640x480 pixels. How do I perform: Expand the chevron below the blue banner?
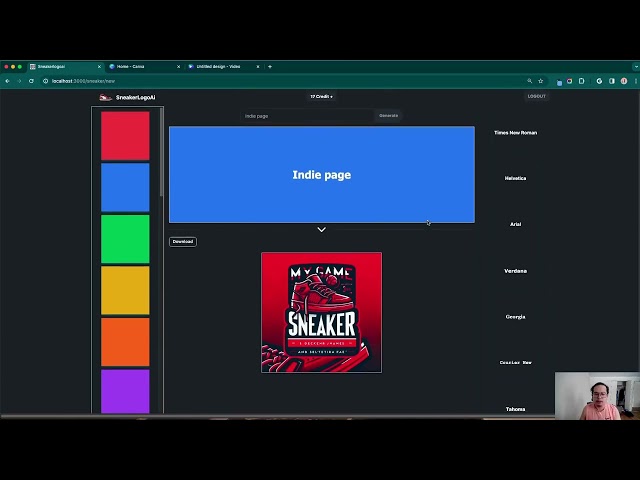[322, 230]
